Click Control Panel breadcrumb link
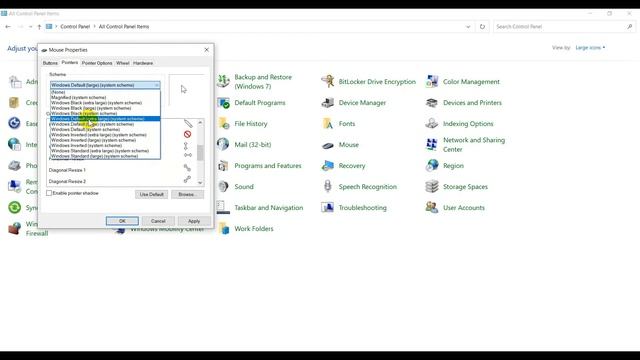Screen dimensions: 640x360 75,27
